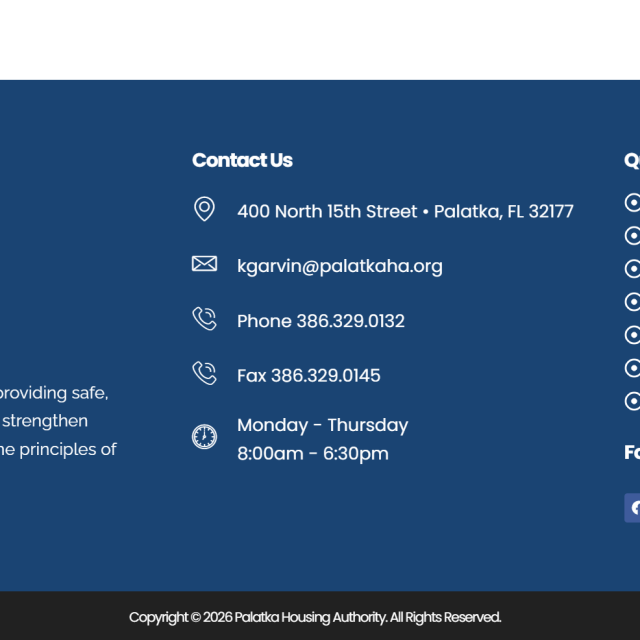Click the Contact Us heading
The height and width of the screenshot is (640, 640).
(x=242, y=160)
